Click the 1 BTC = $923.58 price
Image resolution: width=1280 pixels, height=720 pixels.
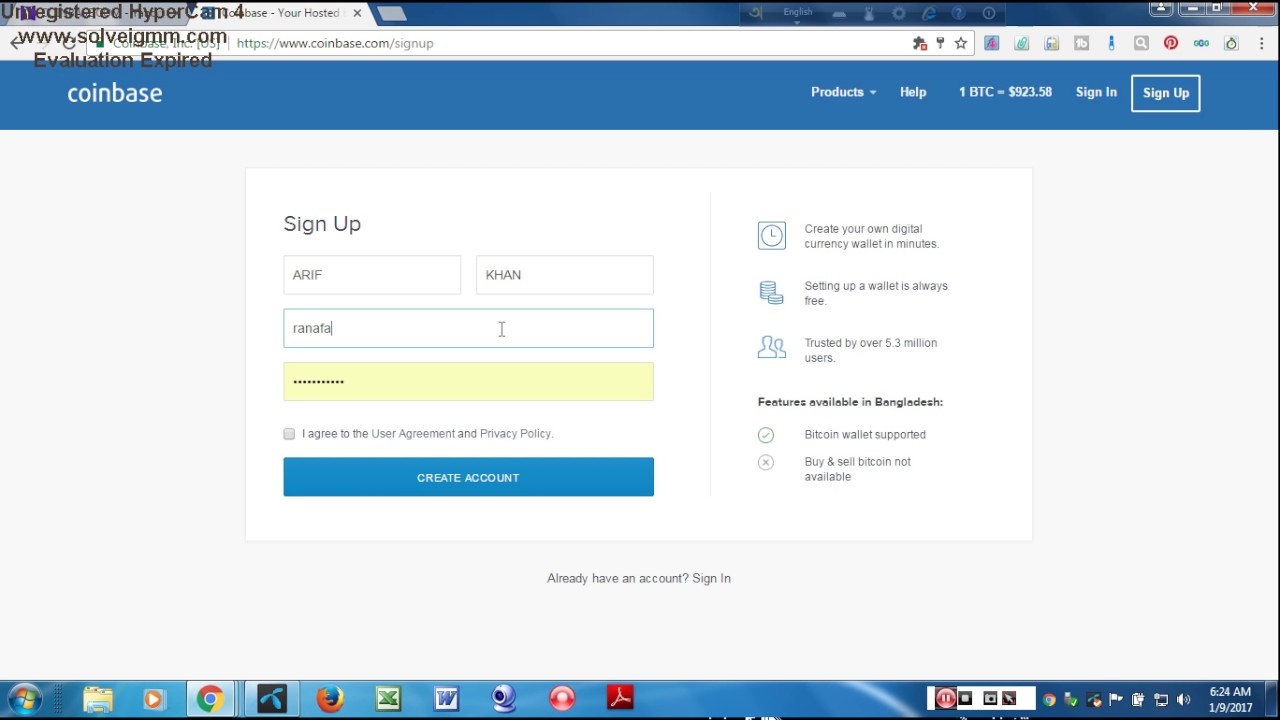[x=1005, y=92]
